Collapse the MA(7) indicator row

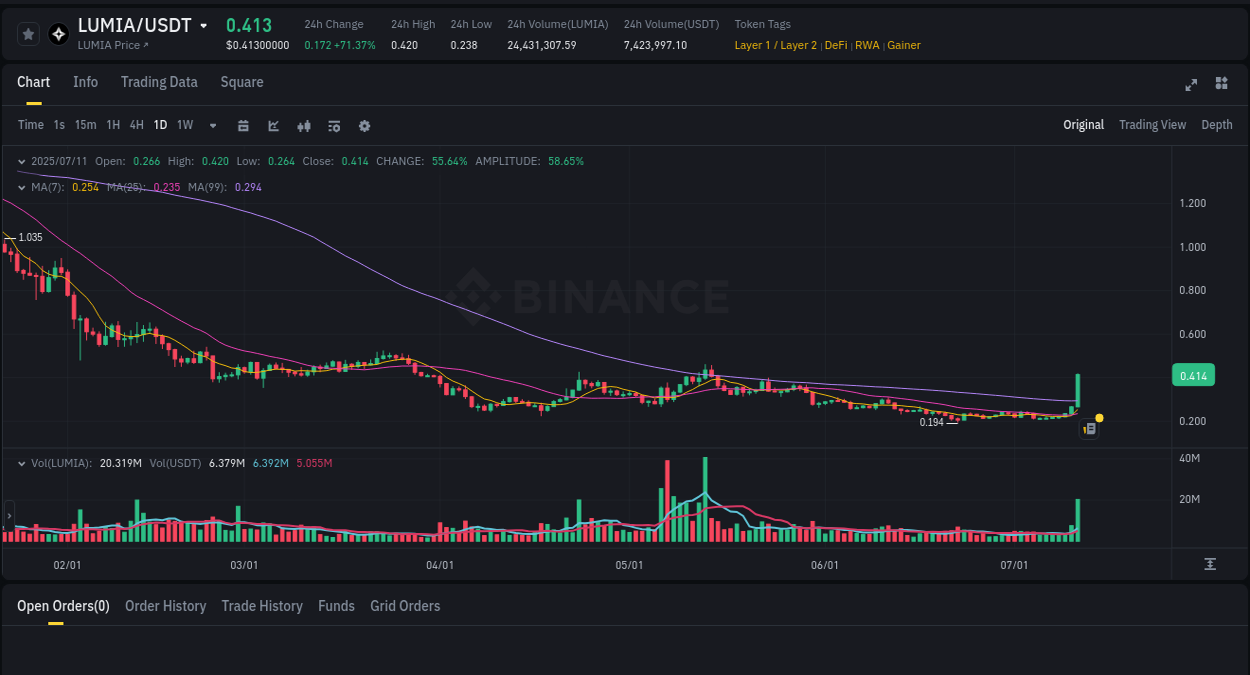[21, 187]
